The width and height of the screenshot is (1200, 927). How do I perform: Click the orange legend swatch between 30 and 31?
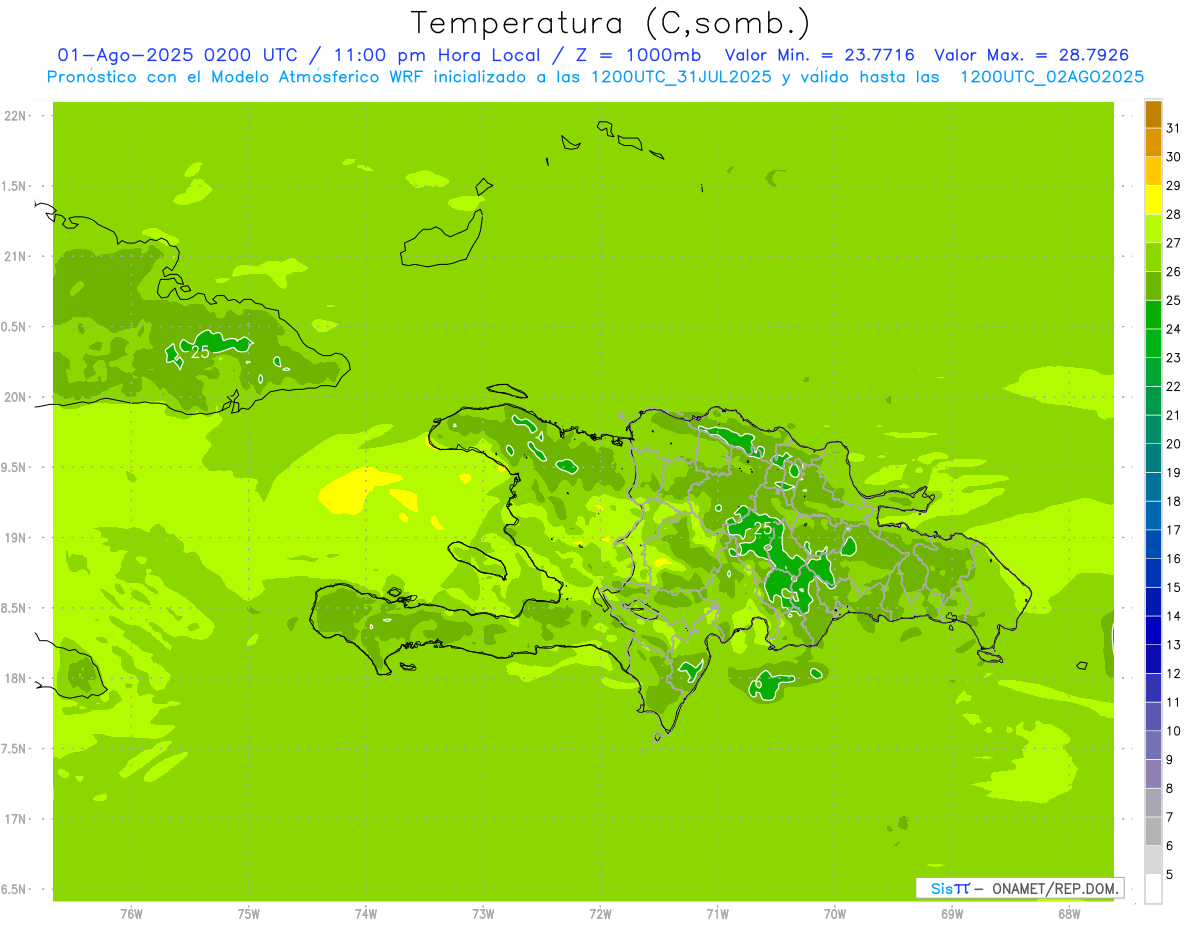point(1153,143)
